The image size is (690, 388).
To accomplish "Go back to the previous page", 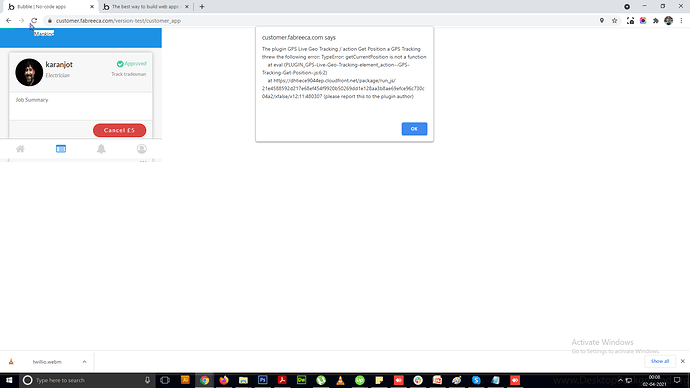I will (8, 21).
